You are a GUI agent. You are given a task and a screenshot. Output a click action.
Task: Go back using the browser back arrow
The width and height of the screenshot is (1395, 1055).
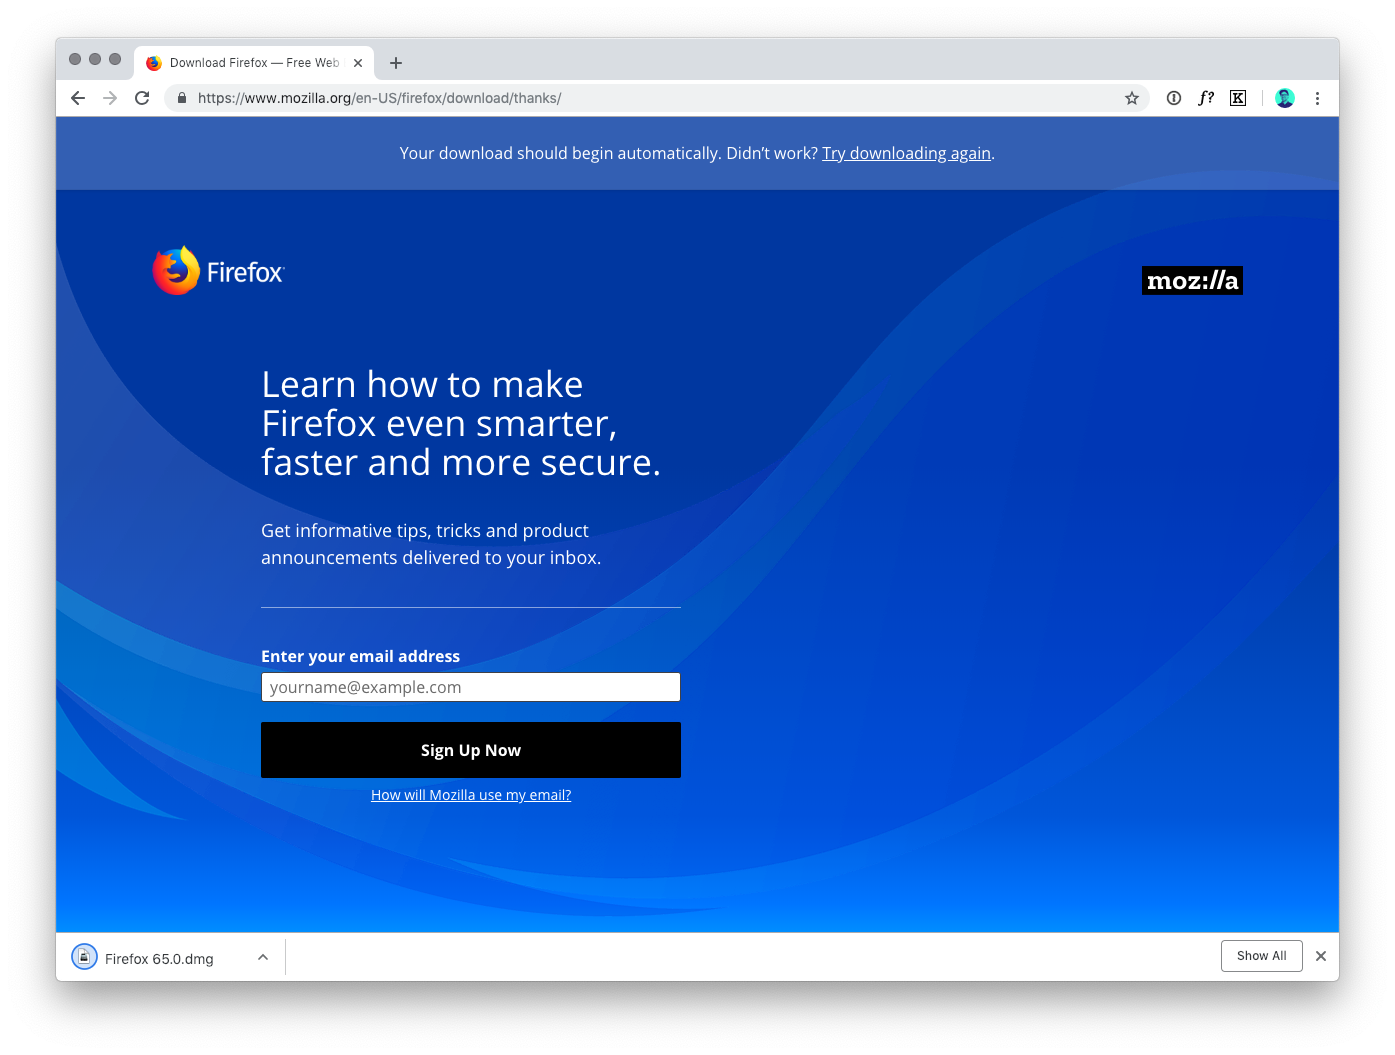coord(78,98)
